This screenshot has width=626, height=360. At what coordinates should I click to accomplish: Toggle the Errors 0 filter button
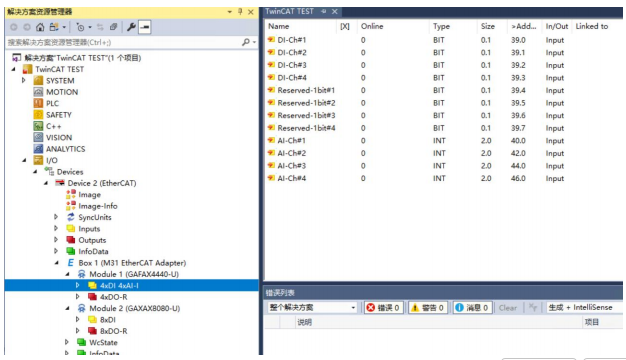(383, 307)
